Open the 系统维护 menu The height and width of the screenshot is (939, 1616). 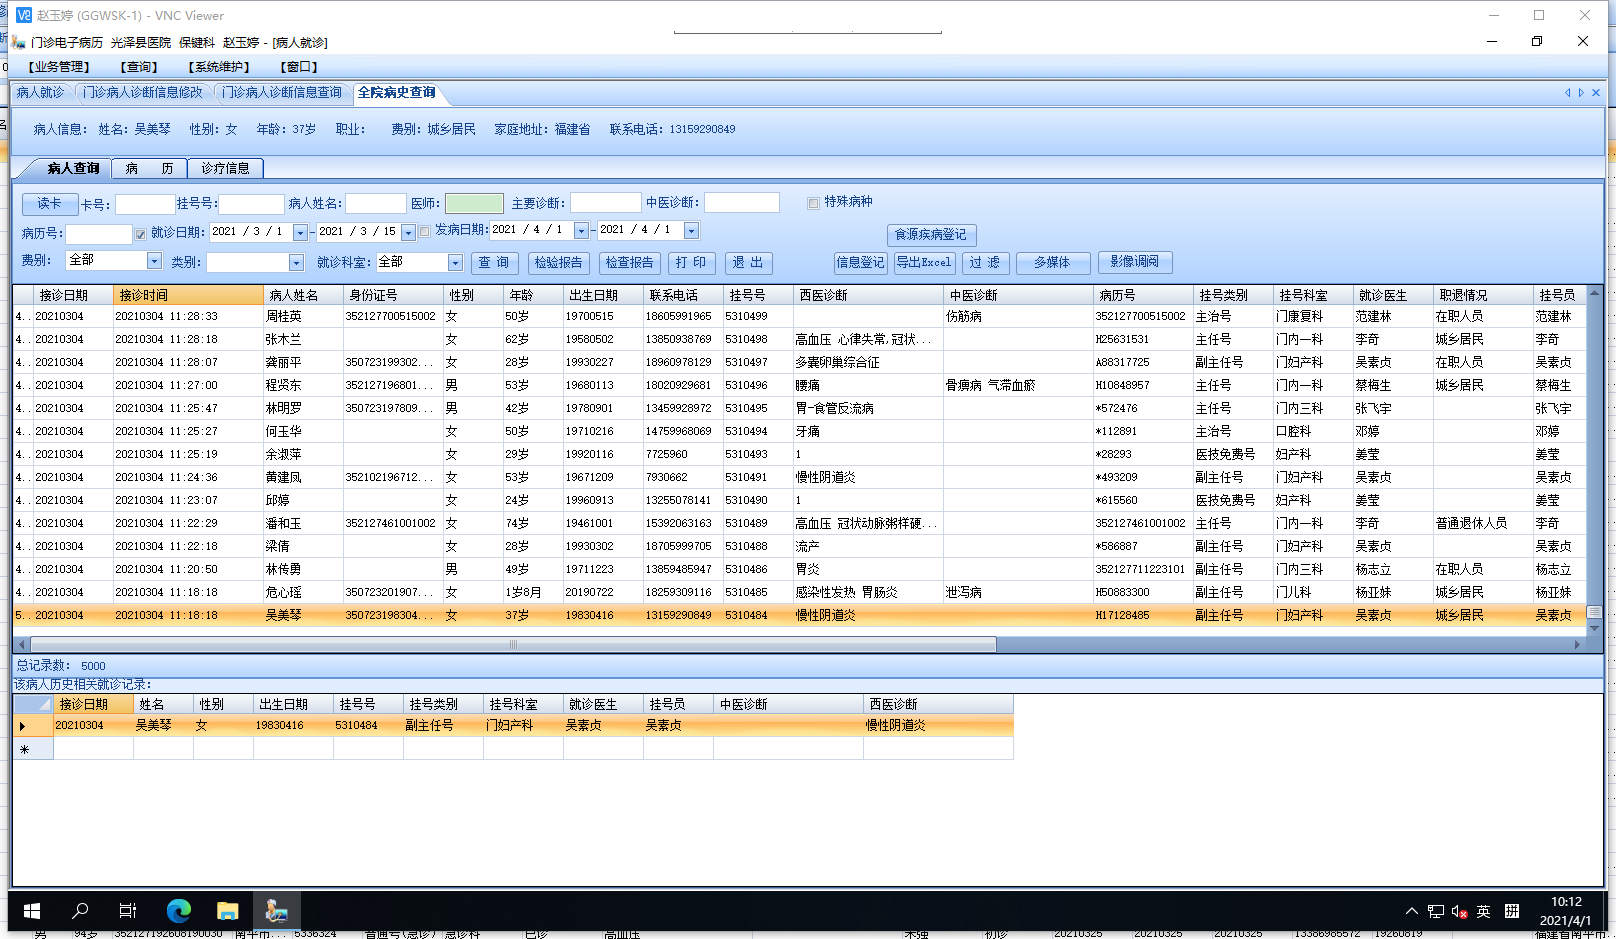[x=219, y=67]
